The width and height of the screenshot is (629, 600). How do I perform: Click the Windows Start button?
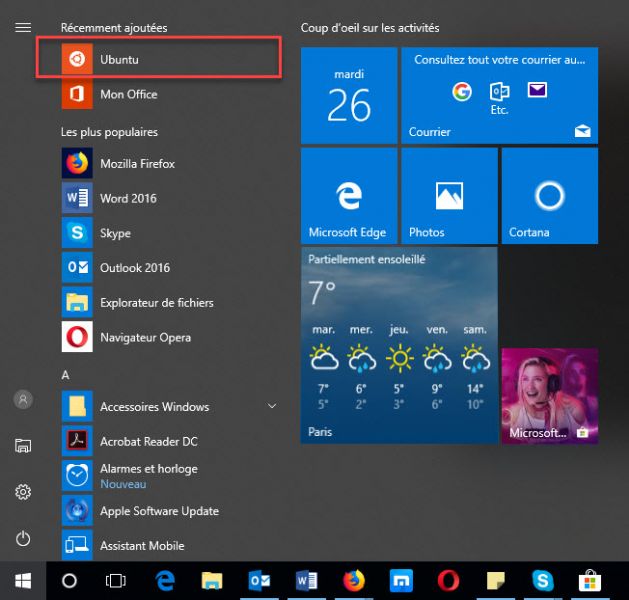coord(23,581)
